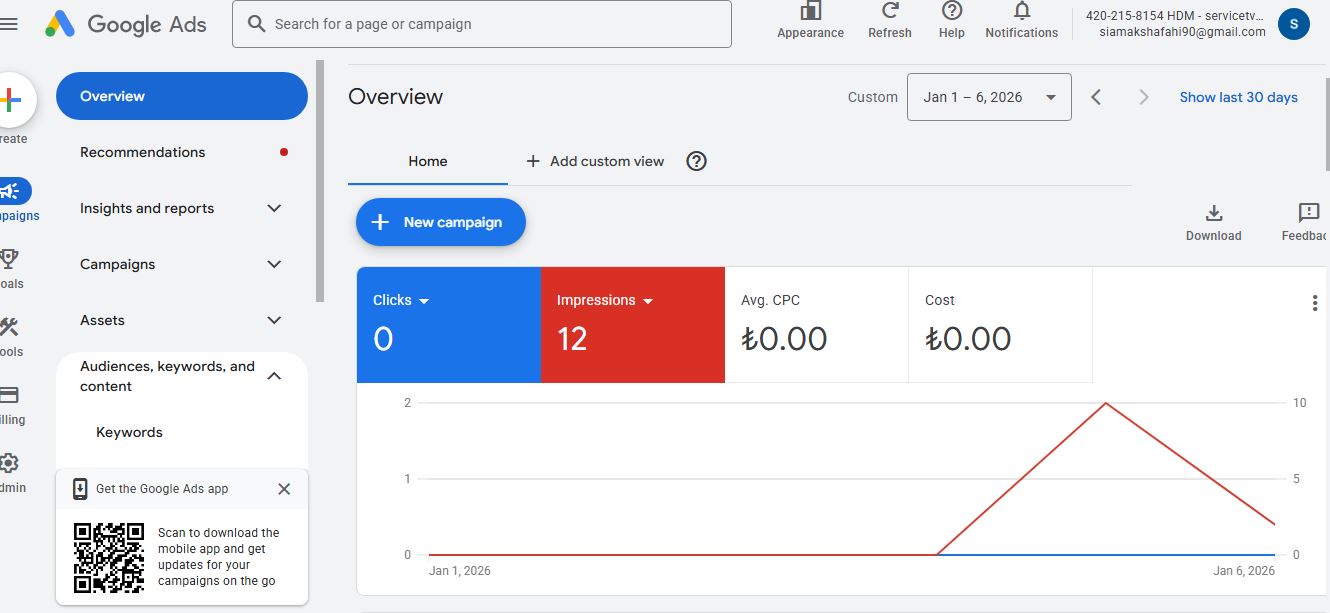Open the Help question mark icon
The width and height of the screenshot is (1330, 613).
tap(951, 11)
